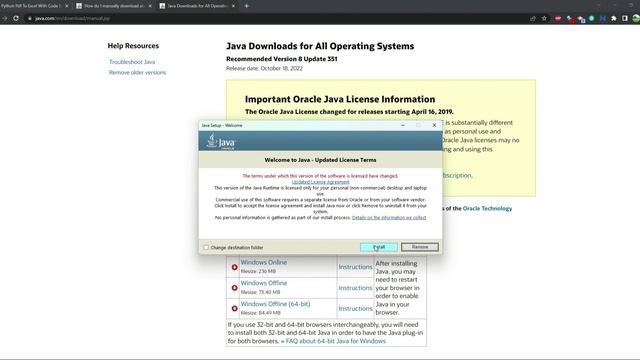Close the 'How do I manually download' tab
Image resolution: width=640 pixels, height=360 pixels.
[x=150, y=6]
